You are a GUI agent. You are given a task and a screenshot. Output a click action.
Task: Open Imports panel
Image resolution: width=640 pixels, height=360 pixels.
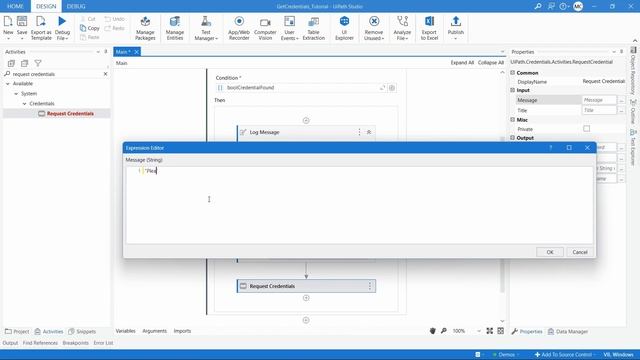[x=182, y=331]
